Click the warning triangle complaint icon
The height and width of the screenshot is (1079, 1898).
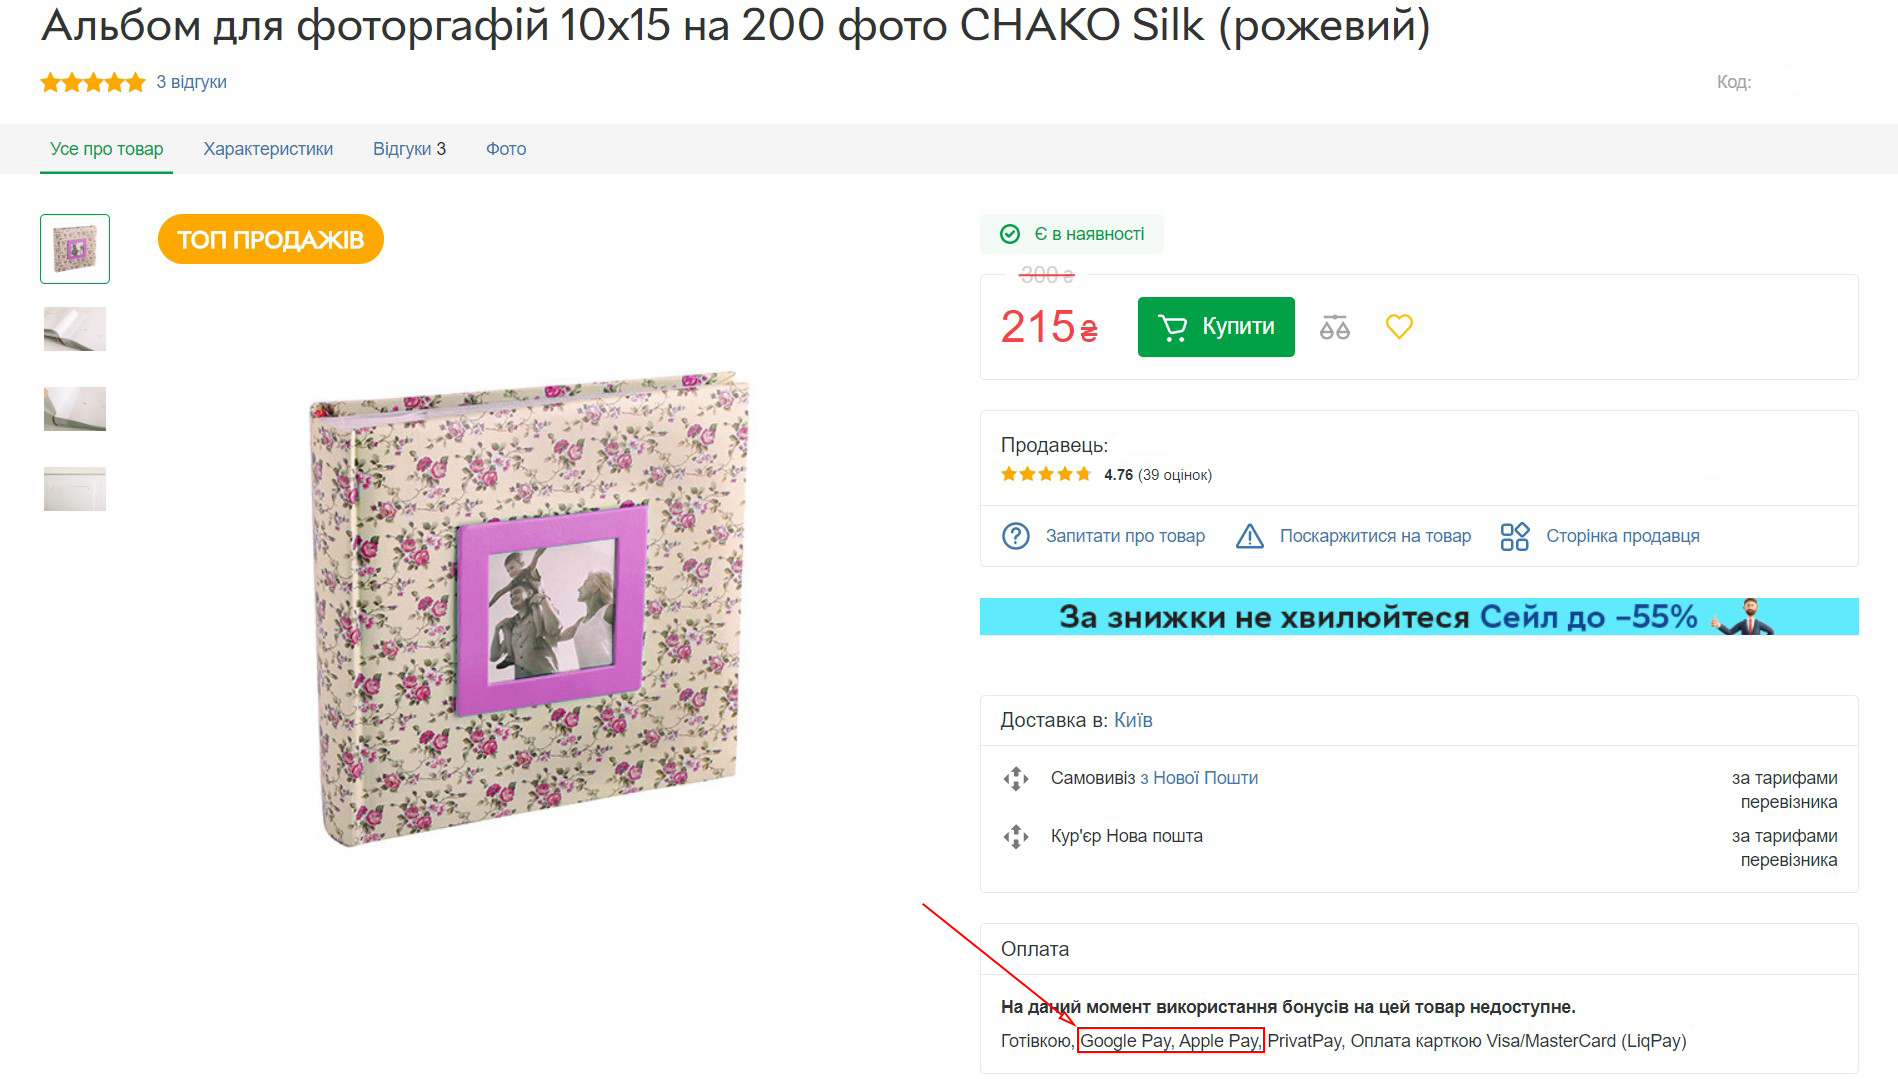click(1250, 536)
